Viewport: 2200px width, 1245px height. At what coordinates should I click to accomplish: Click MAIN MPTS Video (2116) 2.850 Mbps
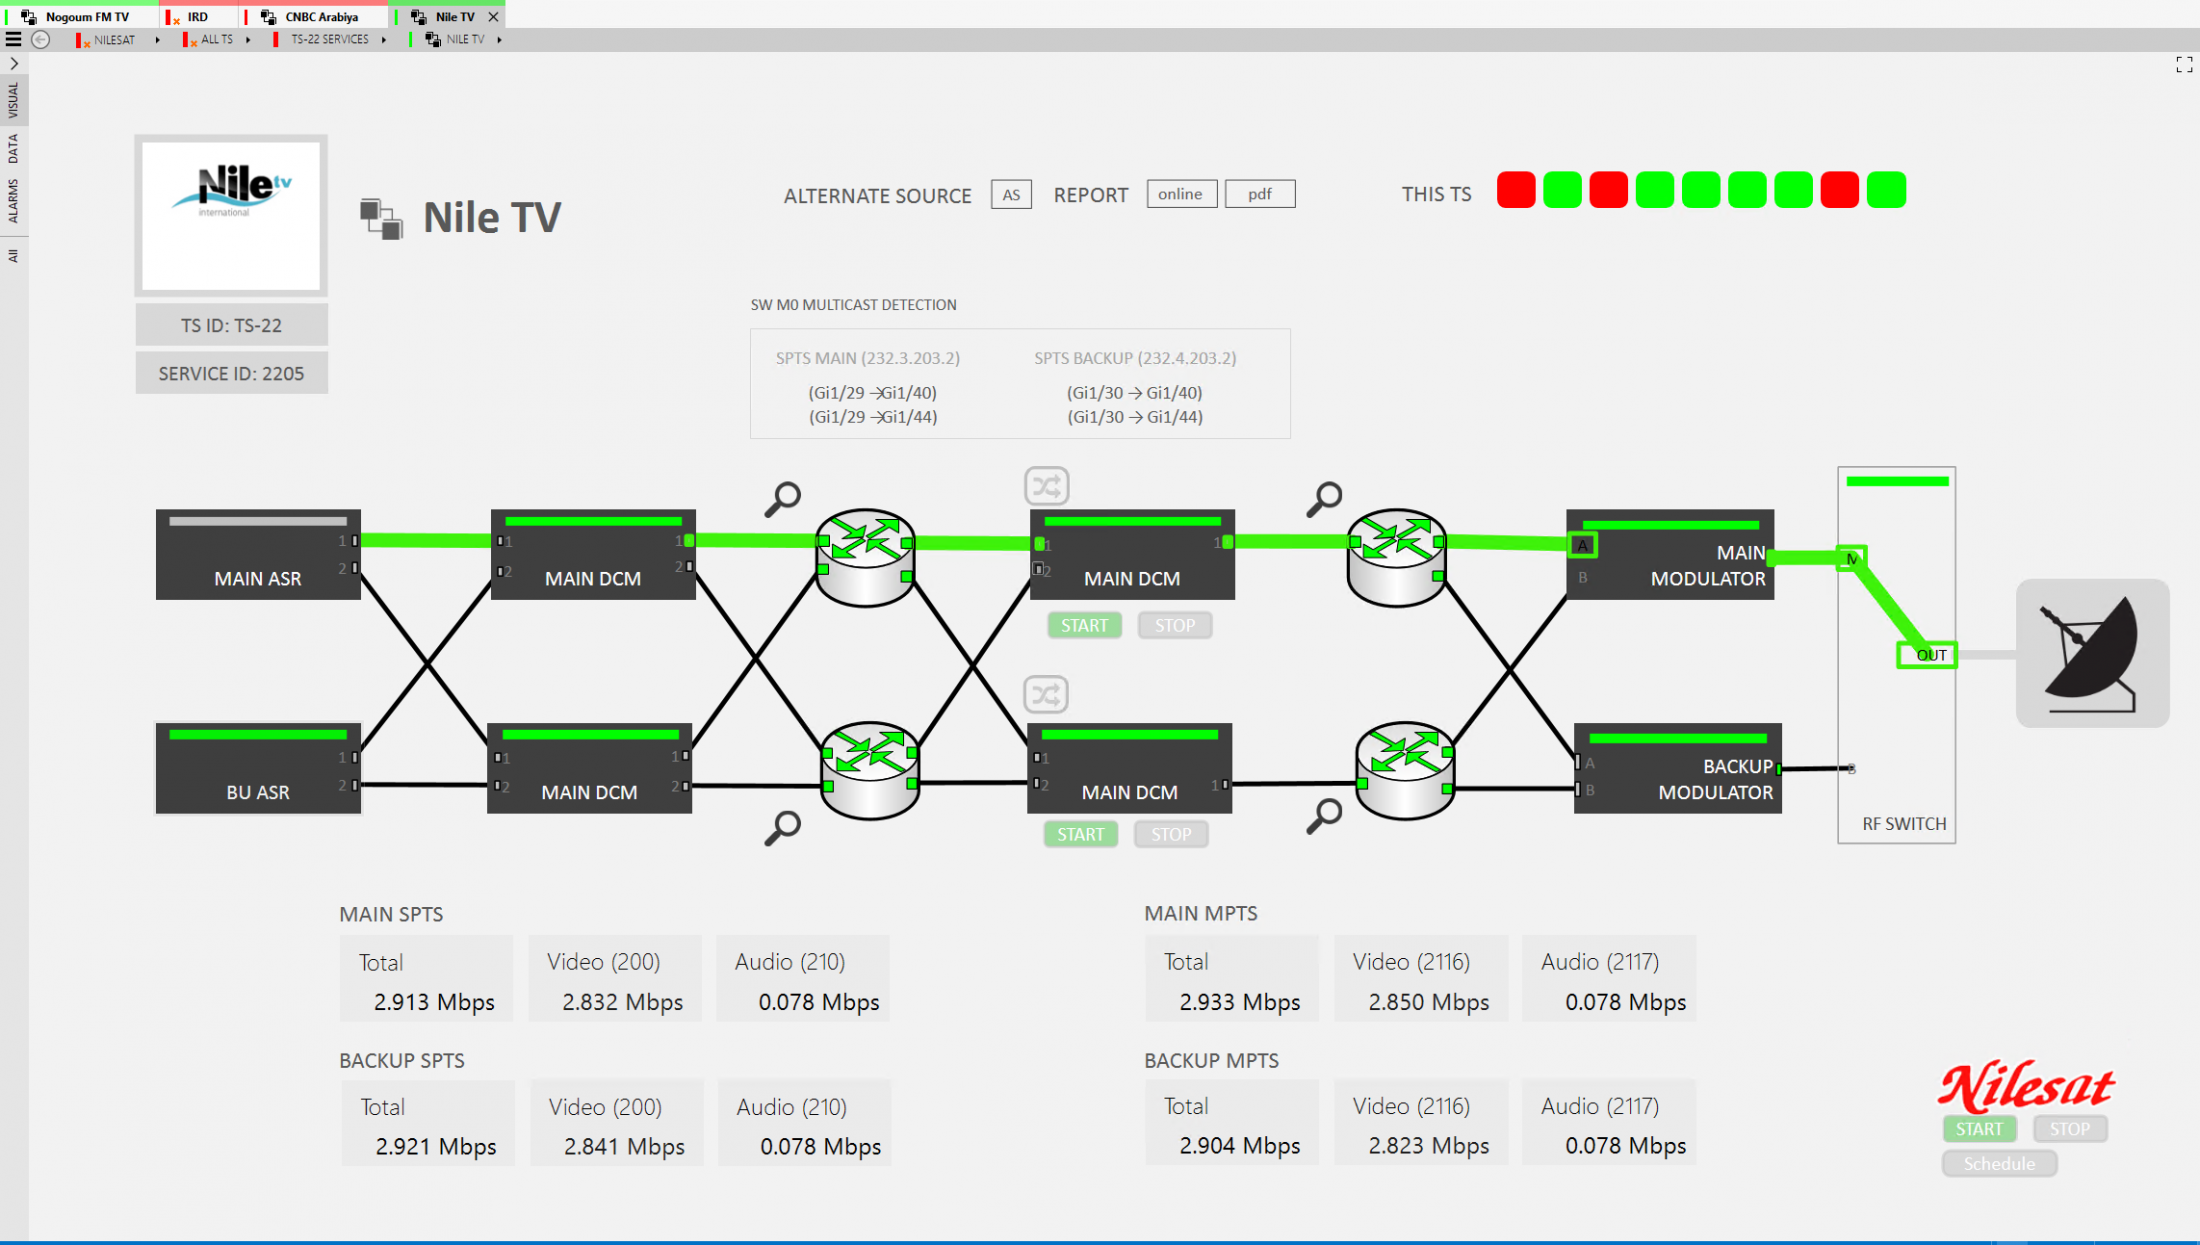[1428, 1002]
